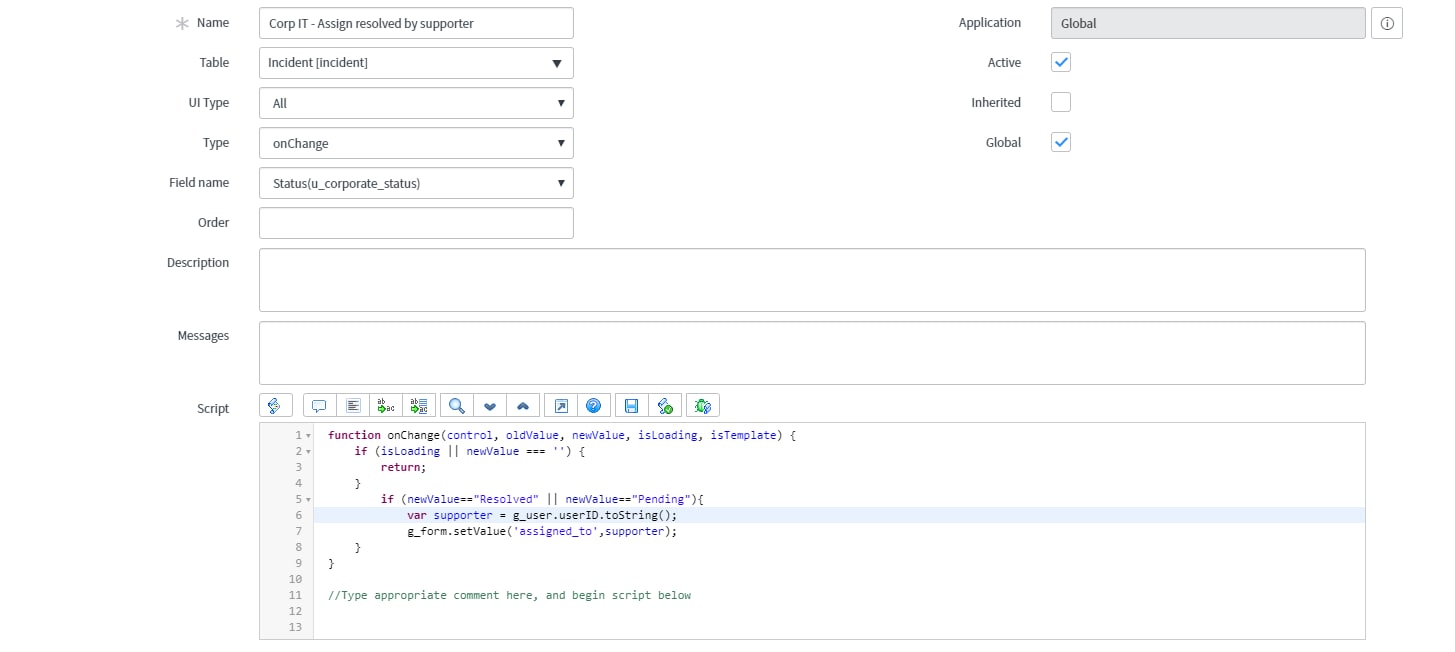Click into the Order input field
The width and height of the screenshot is (1455, 652).
[416, 223]
